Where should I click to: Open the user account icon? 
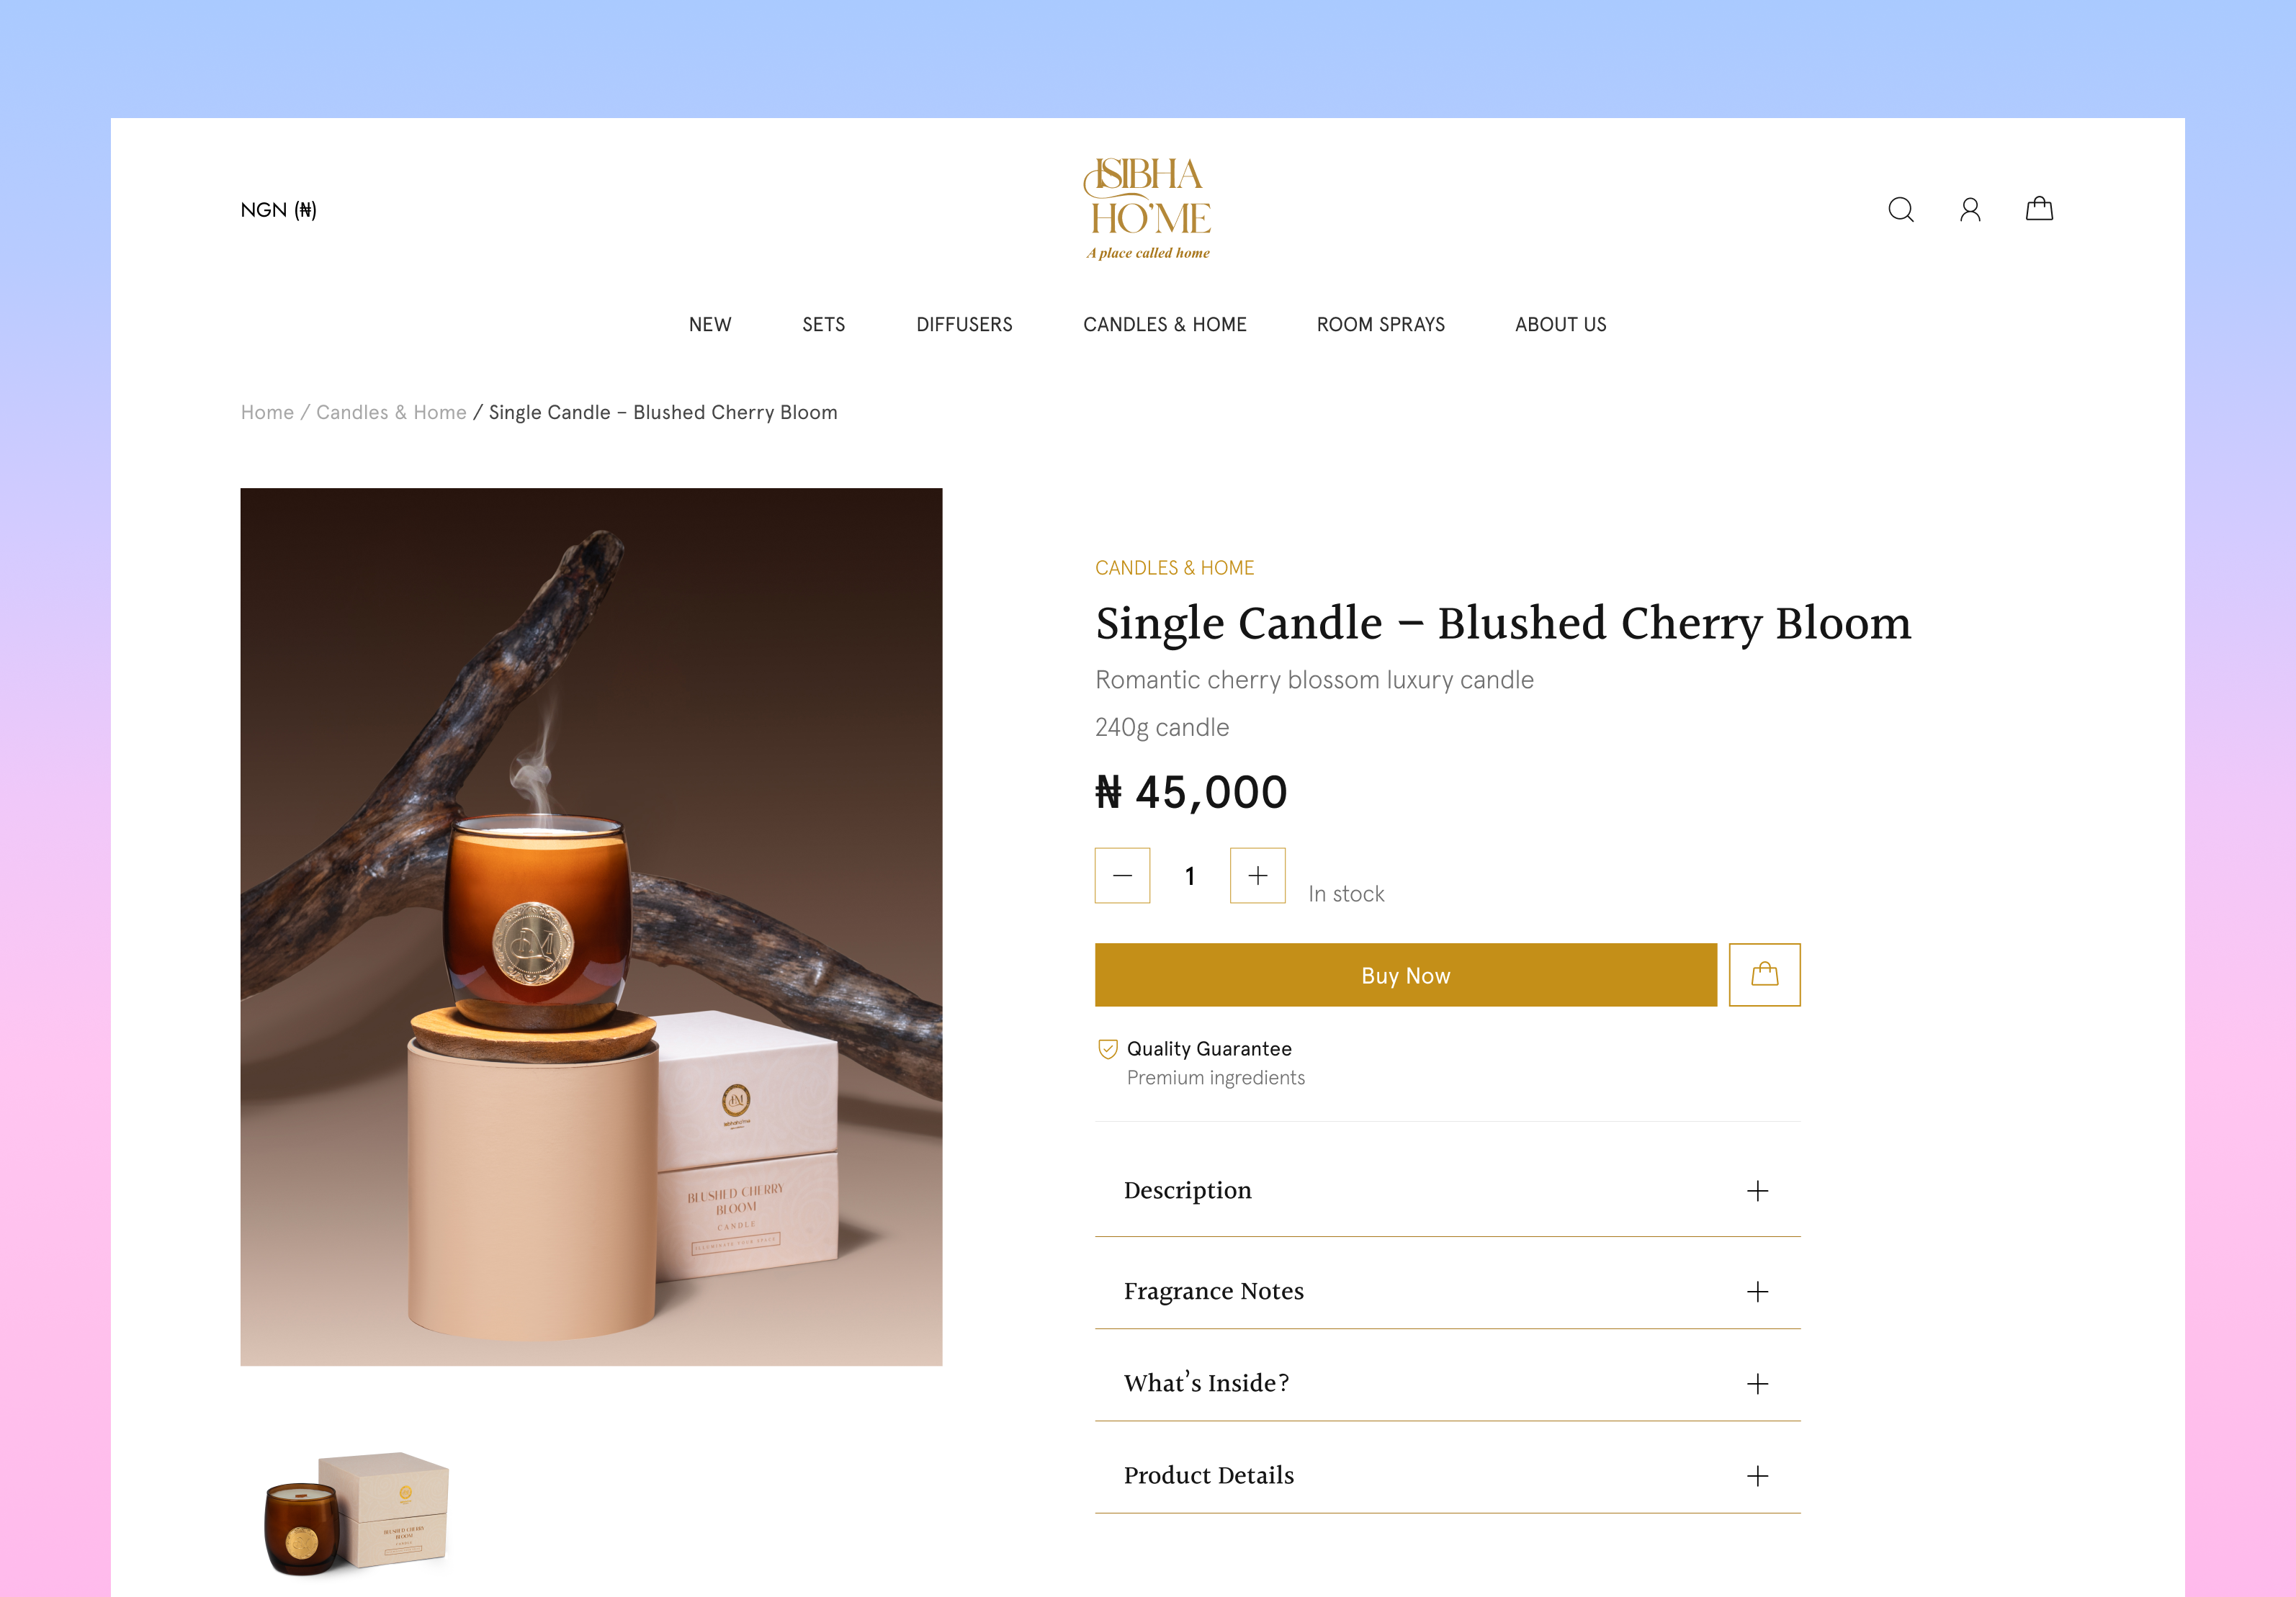[x=1970, y=209]
